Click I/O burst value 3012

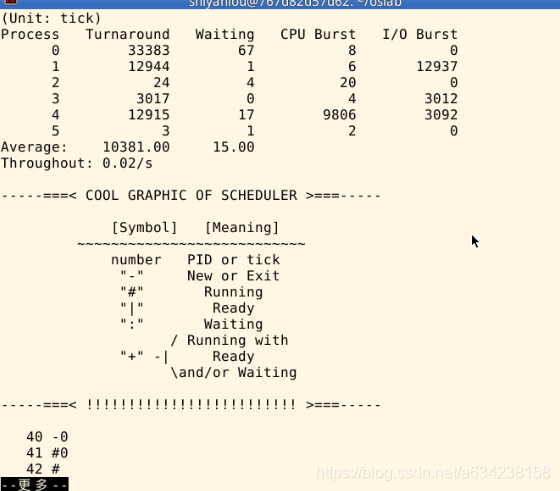(x=441, y=99)
